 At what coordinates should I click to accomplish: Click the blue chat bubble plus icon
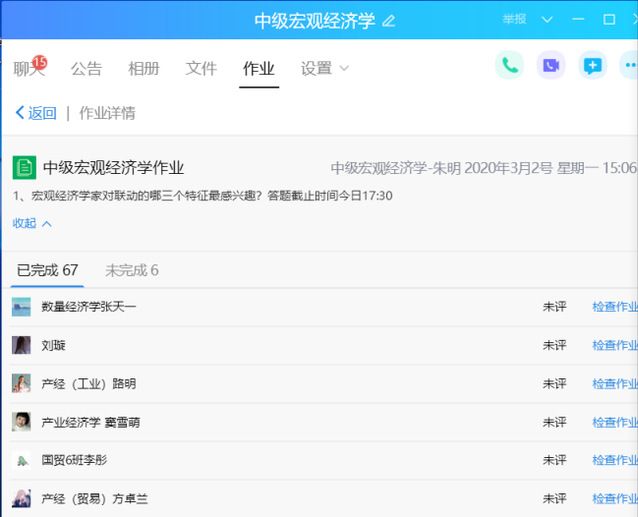pos(592,66)
